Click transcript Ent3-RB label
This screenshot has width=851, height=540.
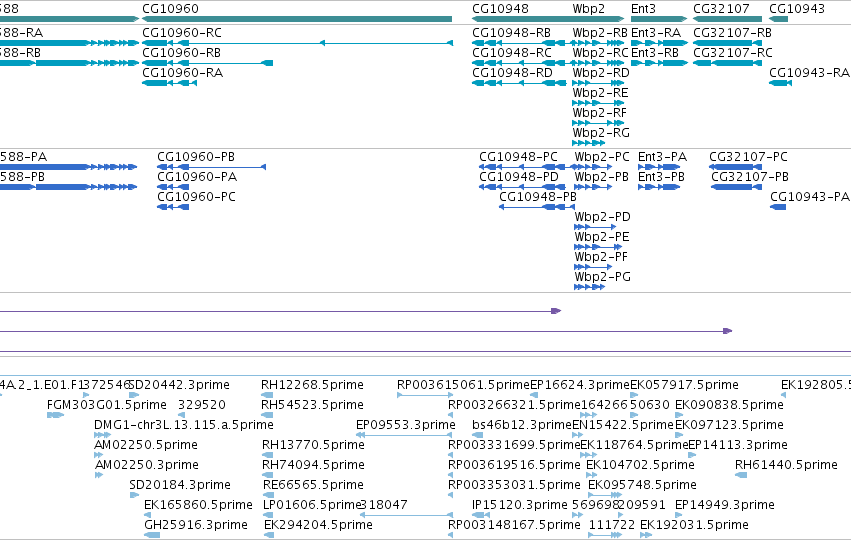click(x=655, y=53)
